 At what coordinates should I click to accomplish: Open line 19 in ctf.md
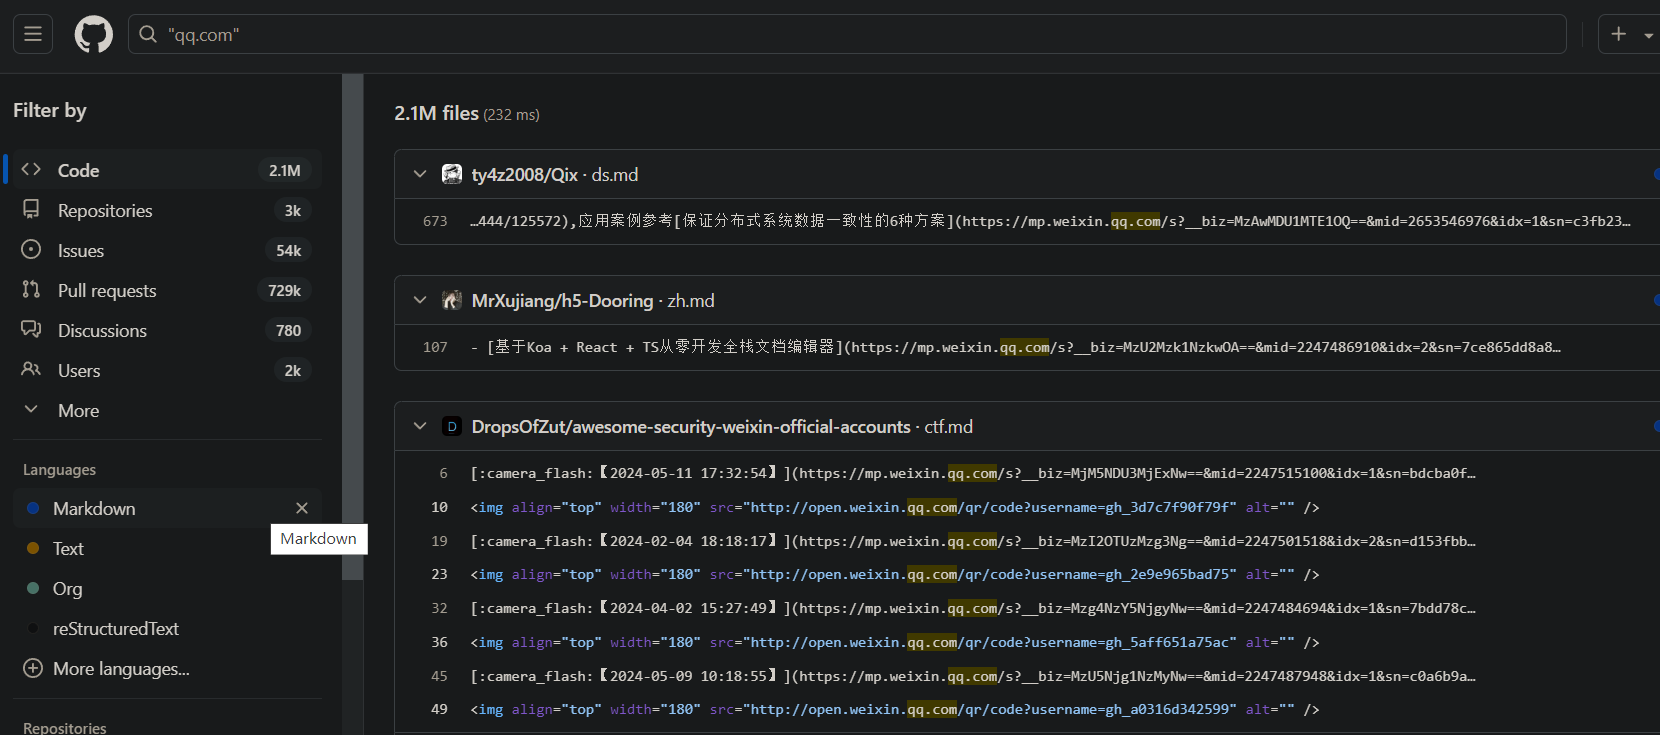(439, 541)
